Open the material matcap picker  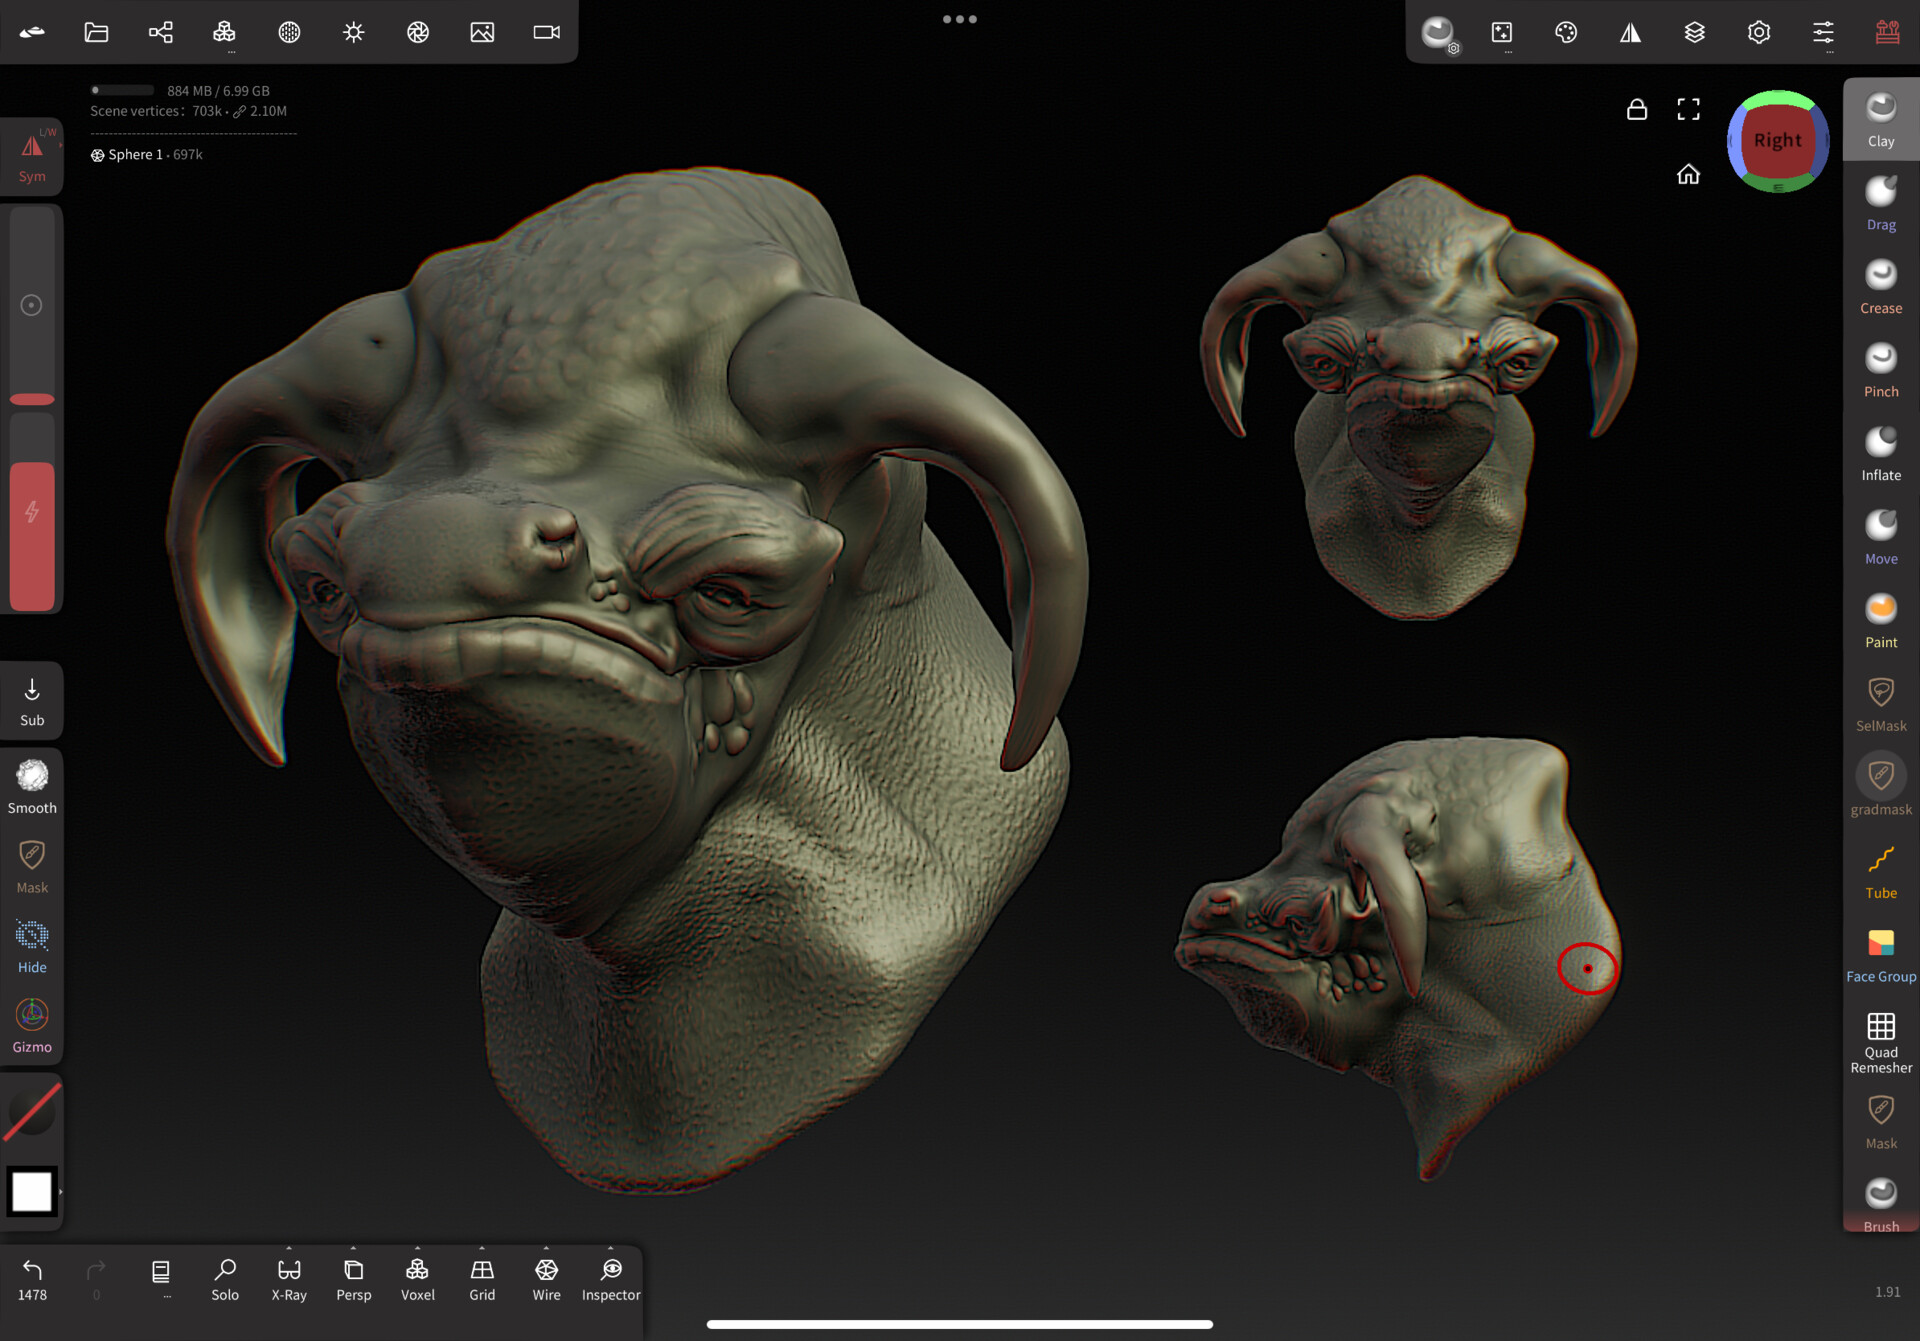point(1437,32)
